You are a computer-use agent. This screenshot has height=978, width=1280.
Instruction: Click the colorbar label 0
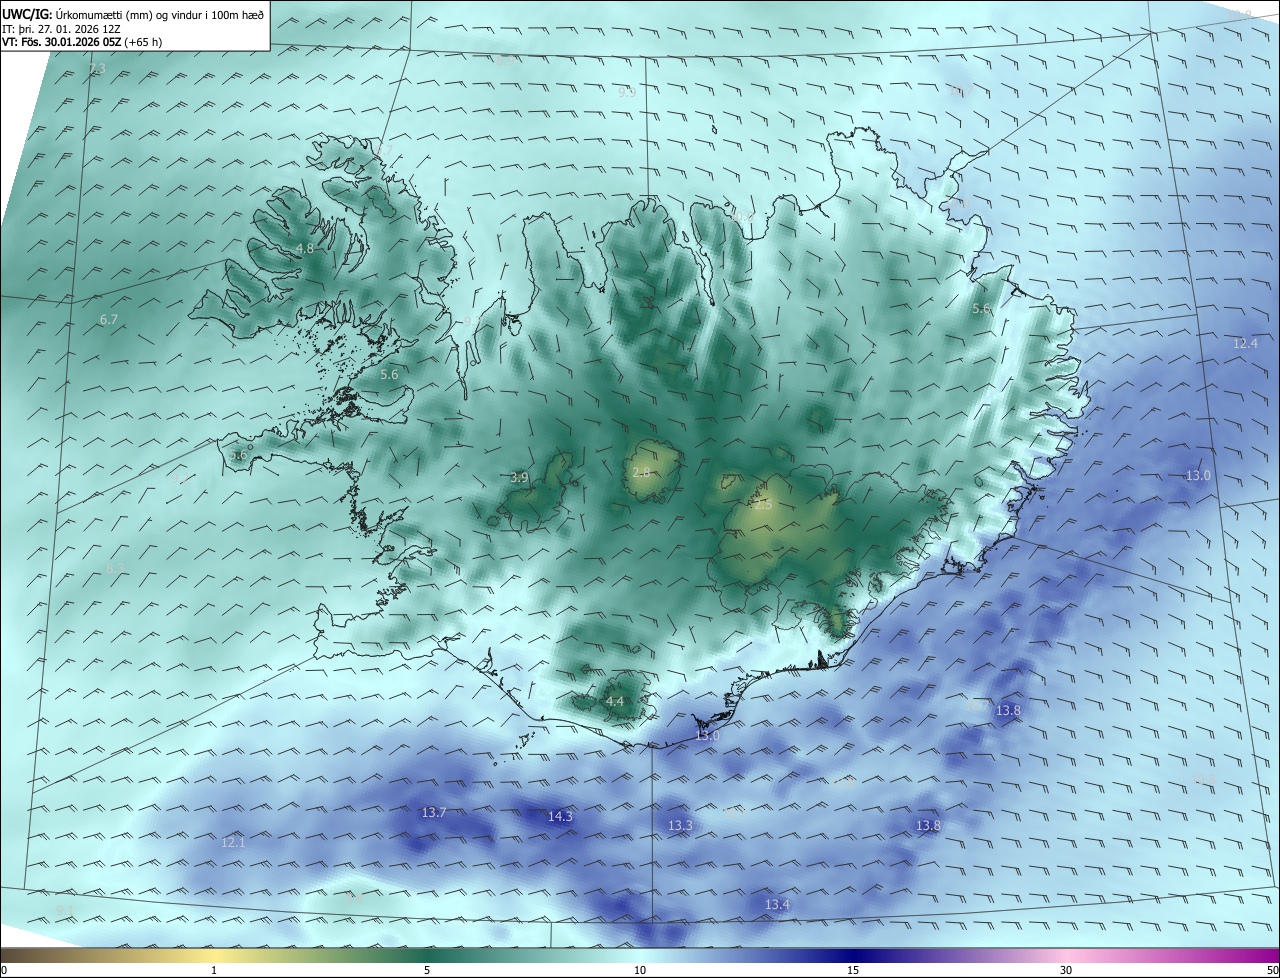[4, 970]
